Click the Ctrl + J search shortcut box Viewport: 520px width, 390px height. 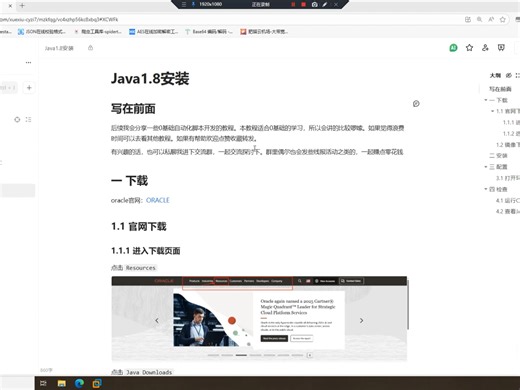[x=8, y=88]
